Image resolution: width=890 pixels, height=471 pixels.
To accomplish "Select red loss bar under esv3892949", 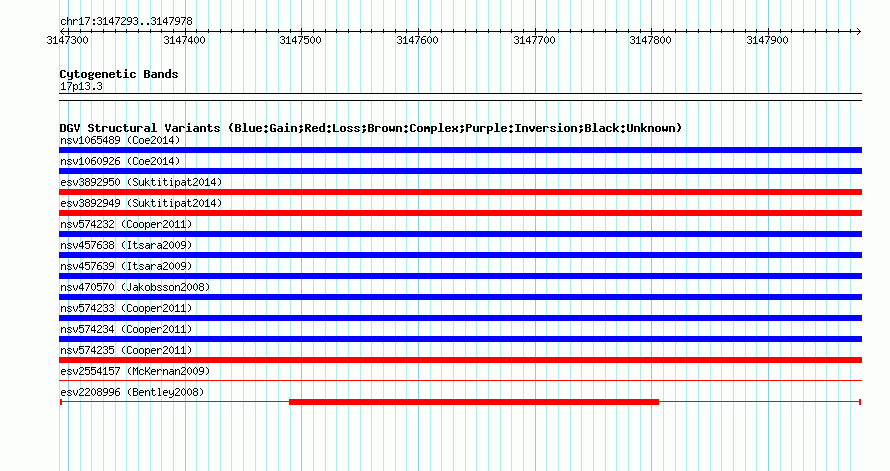I will point(460,213).
